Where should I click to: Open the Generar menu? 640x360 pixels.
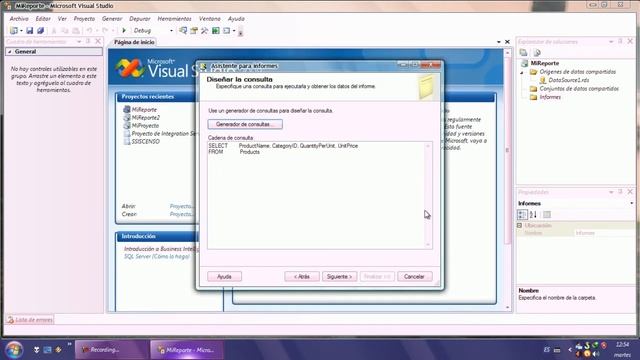(x=112, y=19)
